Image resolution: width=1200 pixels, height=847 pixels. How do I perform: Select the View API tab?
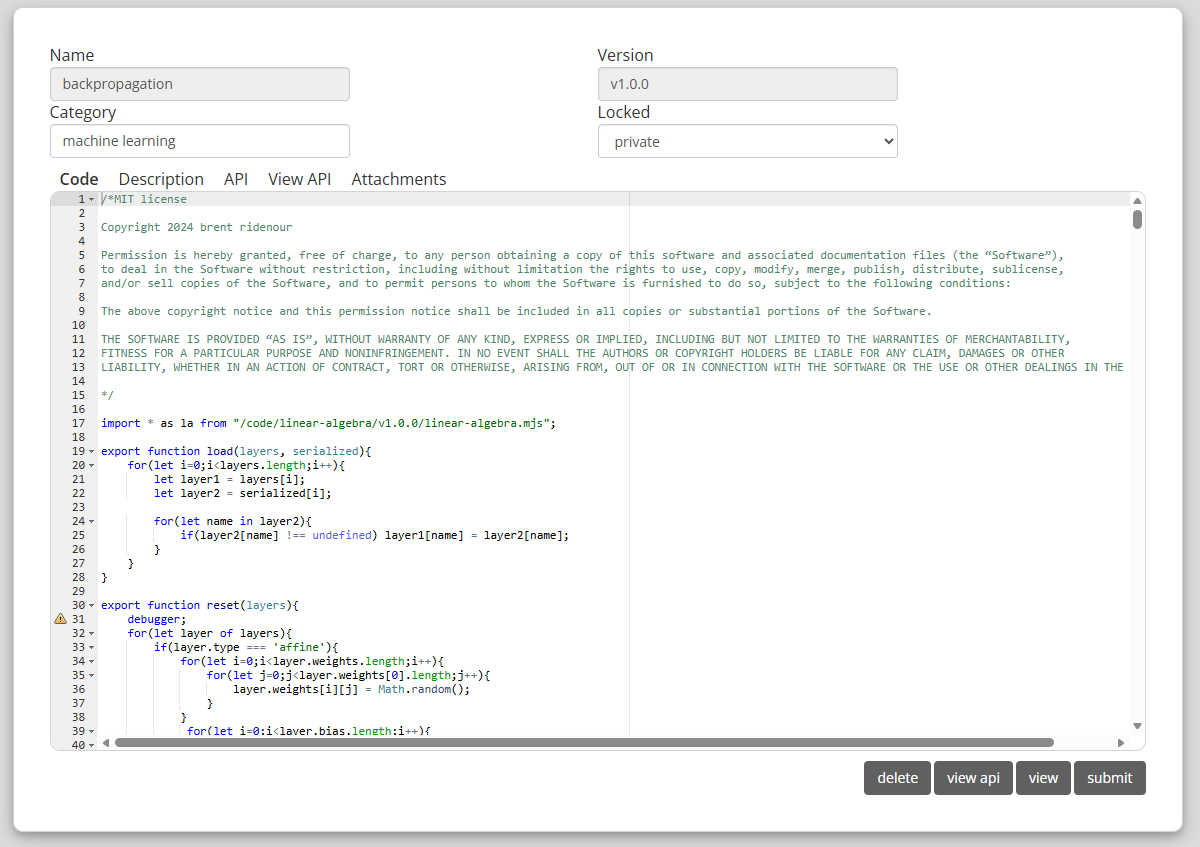[299, 179]
